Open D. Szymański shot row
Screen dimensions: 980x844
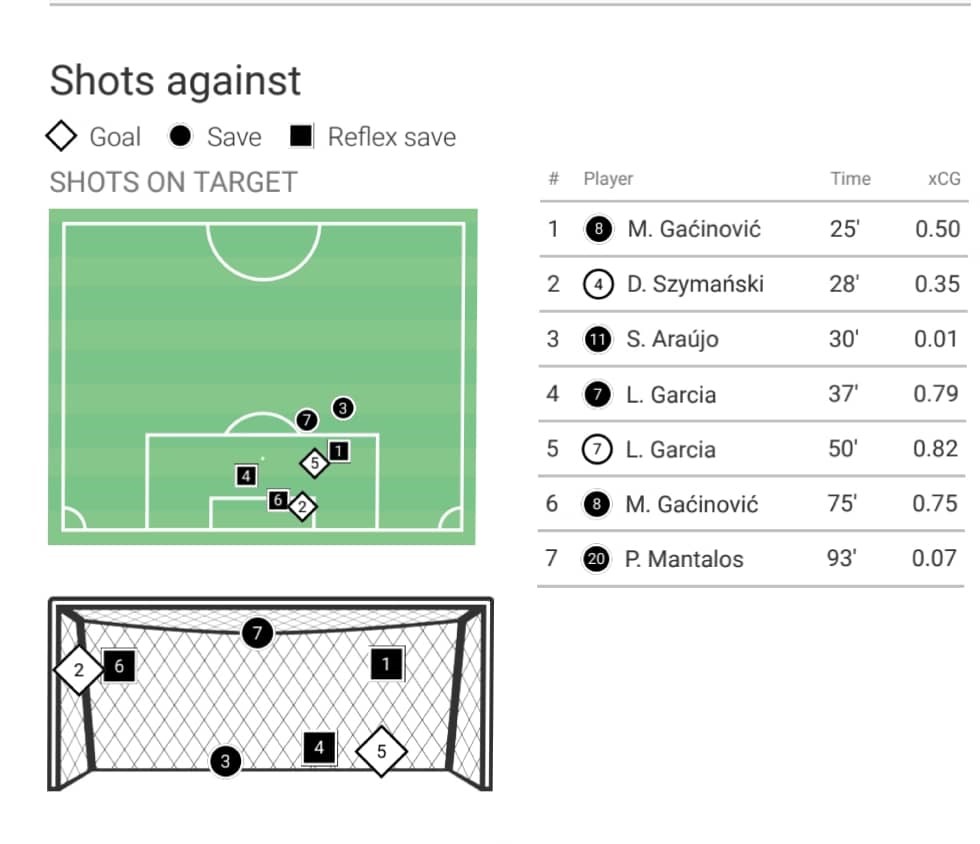pyautogui.click(x=754, y=284)
